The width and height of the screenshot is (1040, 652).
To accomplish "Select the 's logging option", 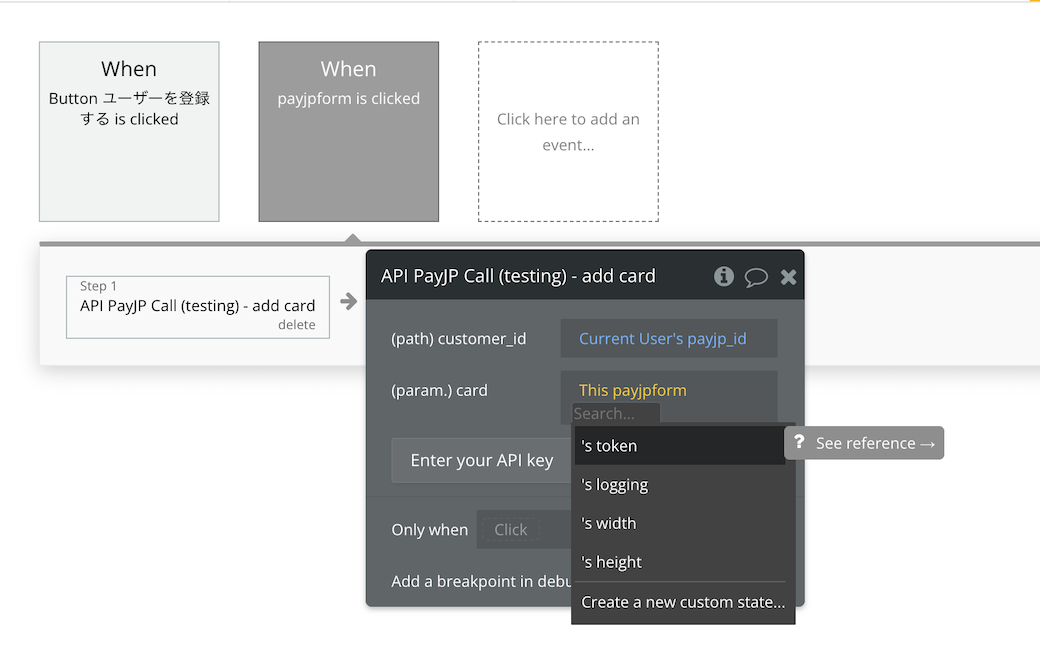I will (x=679, y=484).
